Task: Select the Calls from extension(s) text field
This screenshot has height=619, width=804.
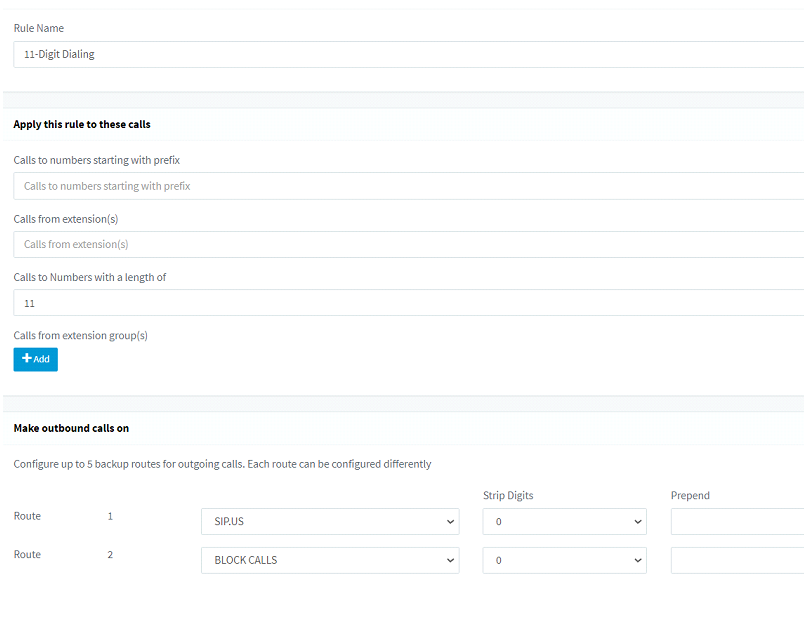Action: point(409,245)
